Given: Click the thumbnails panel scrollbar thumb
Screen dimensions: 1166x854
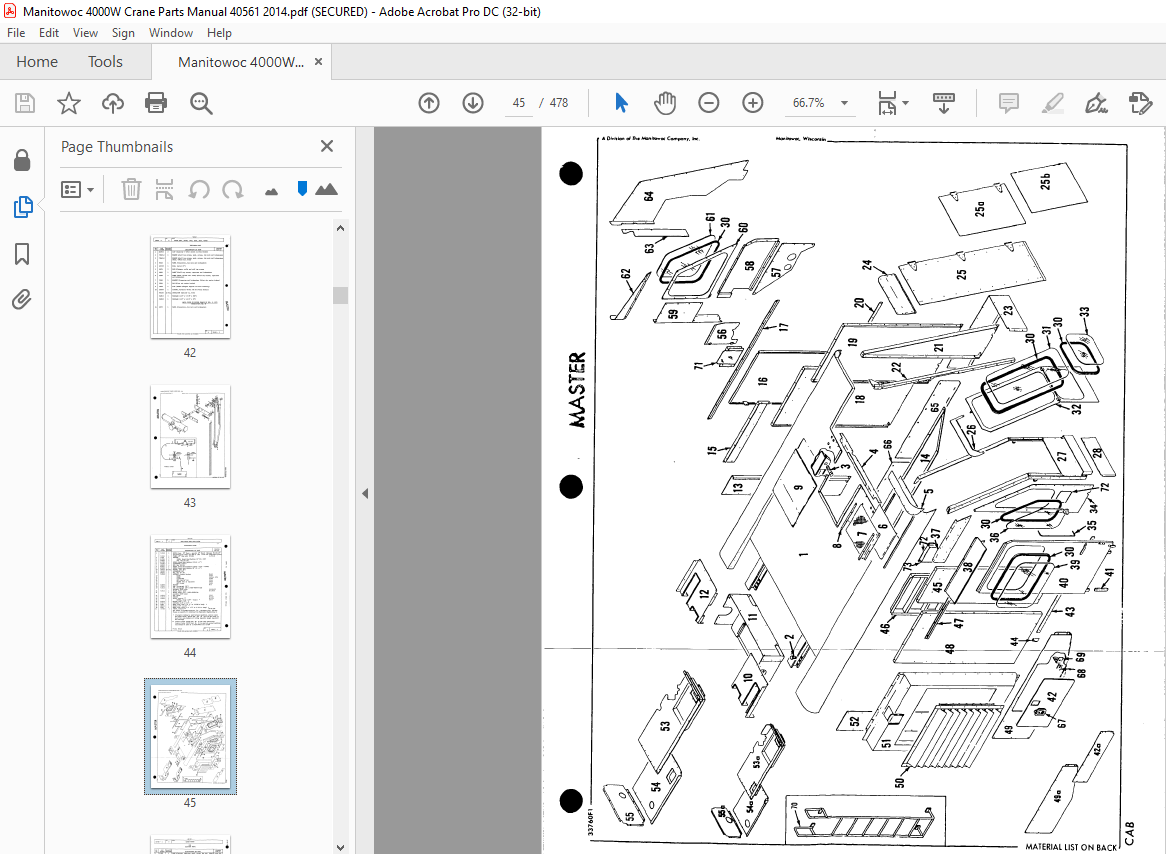Looking at the screenshot, I should (341, 295).
